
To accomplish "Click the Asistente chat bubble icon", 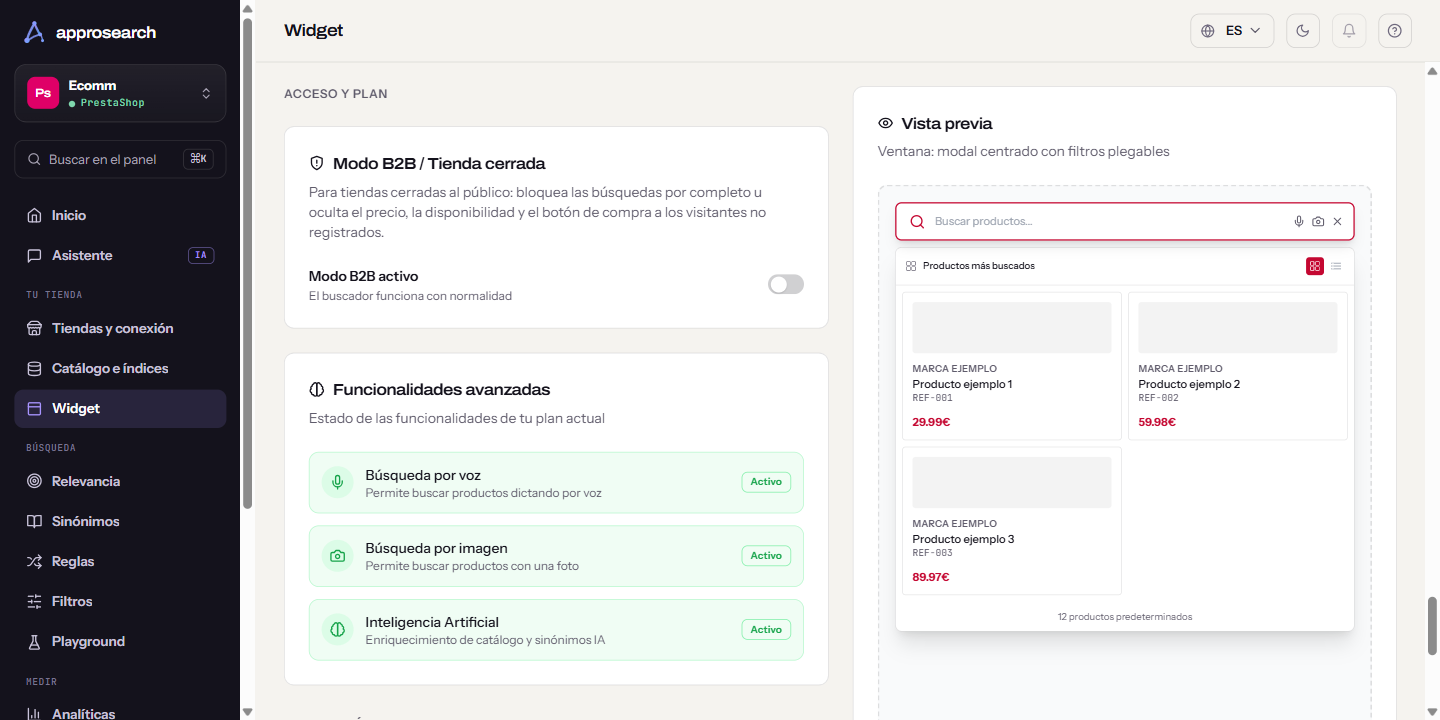I will 34,255.
